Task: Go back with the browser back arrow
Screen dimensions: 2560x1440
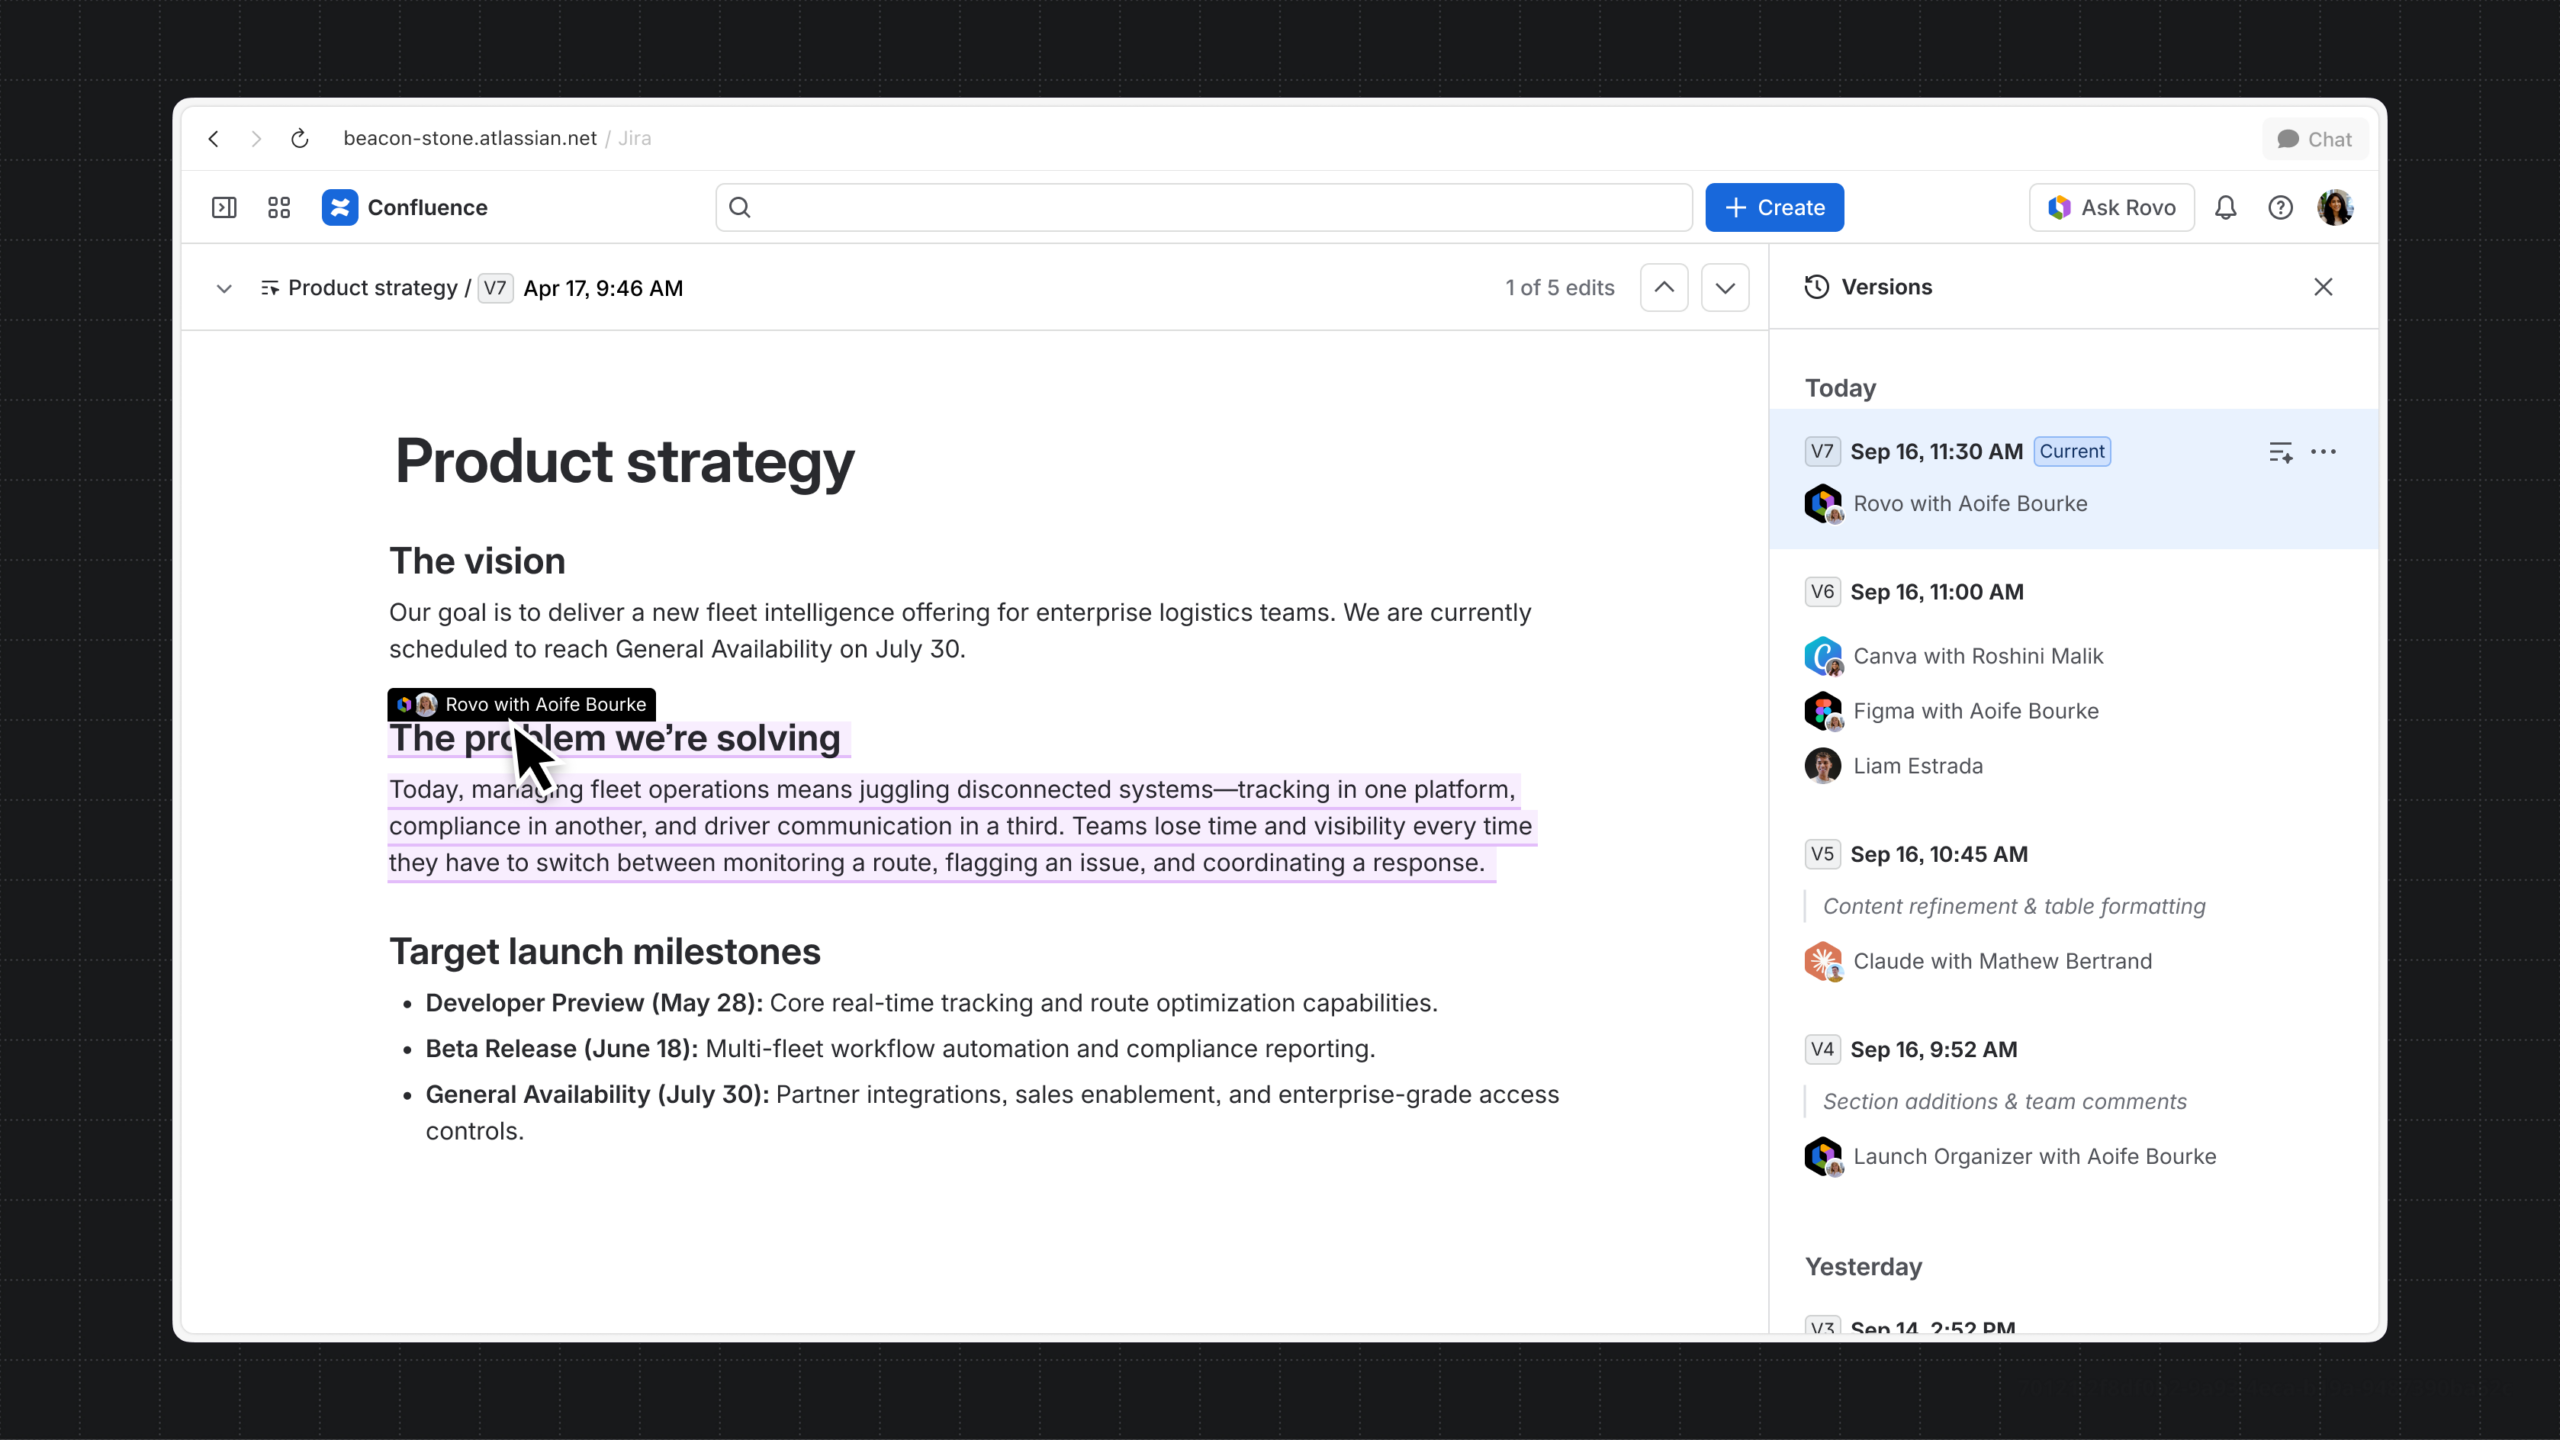Action: 213,139
